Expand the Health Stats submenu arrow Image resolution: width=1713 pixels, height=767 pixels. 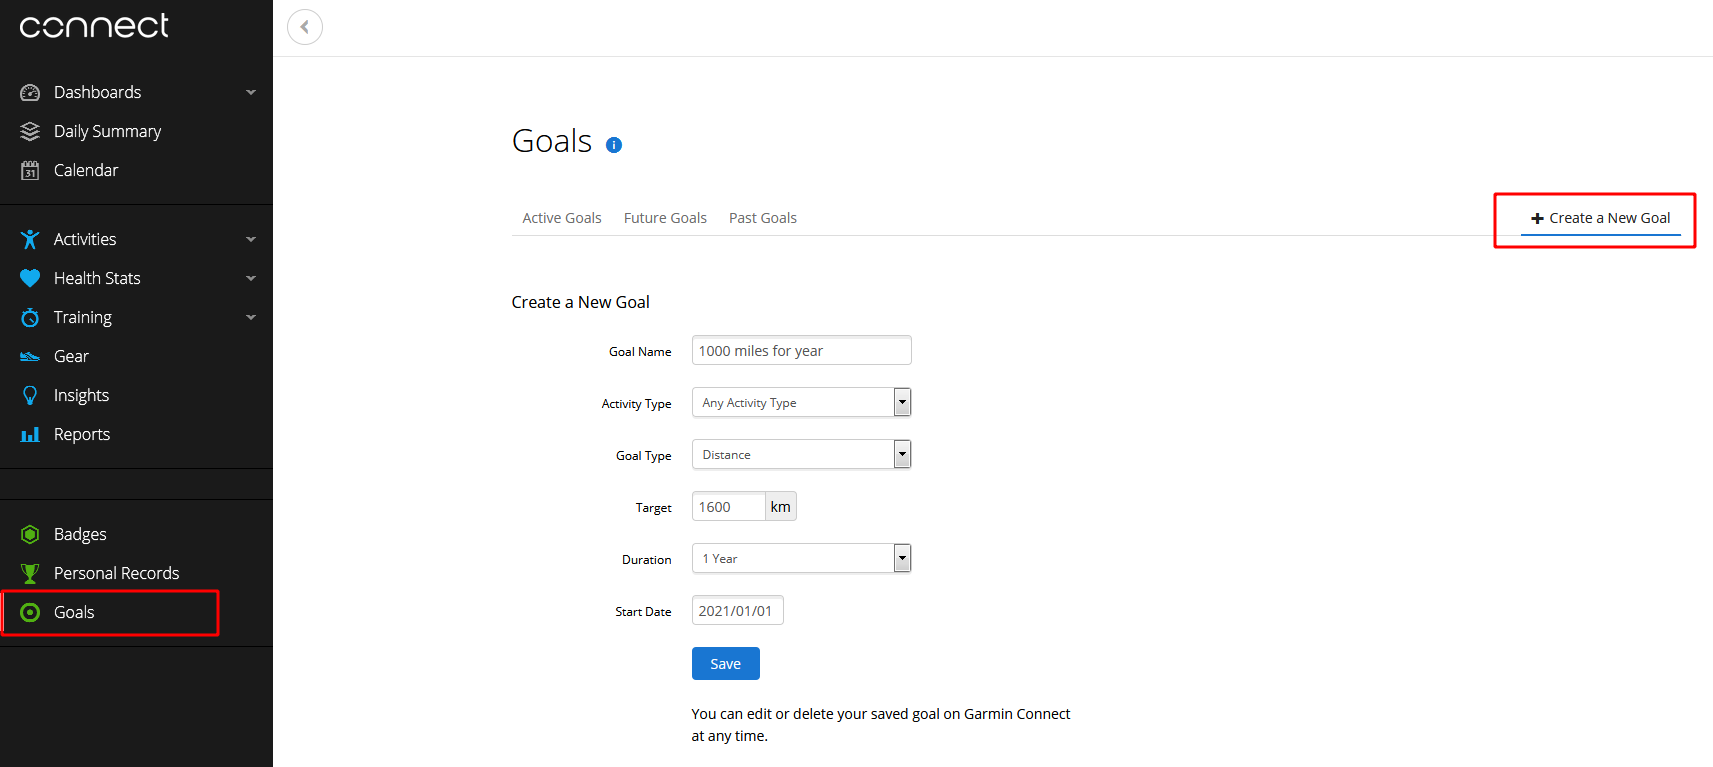251,278
